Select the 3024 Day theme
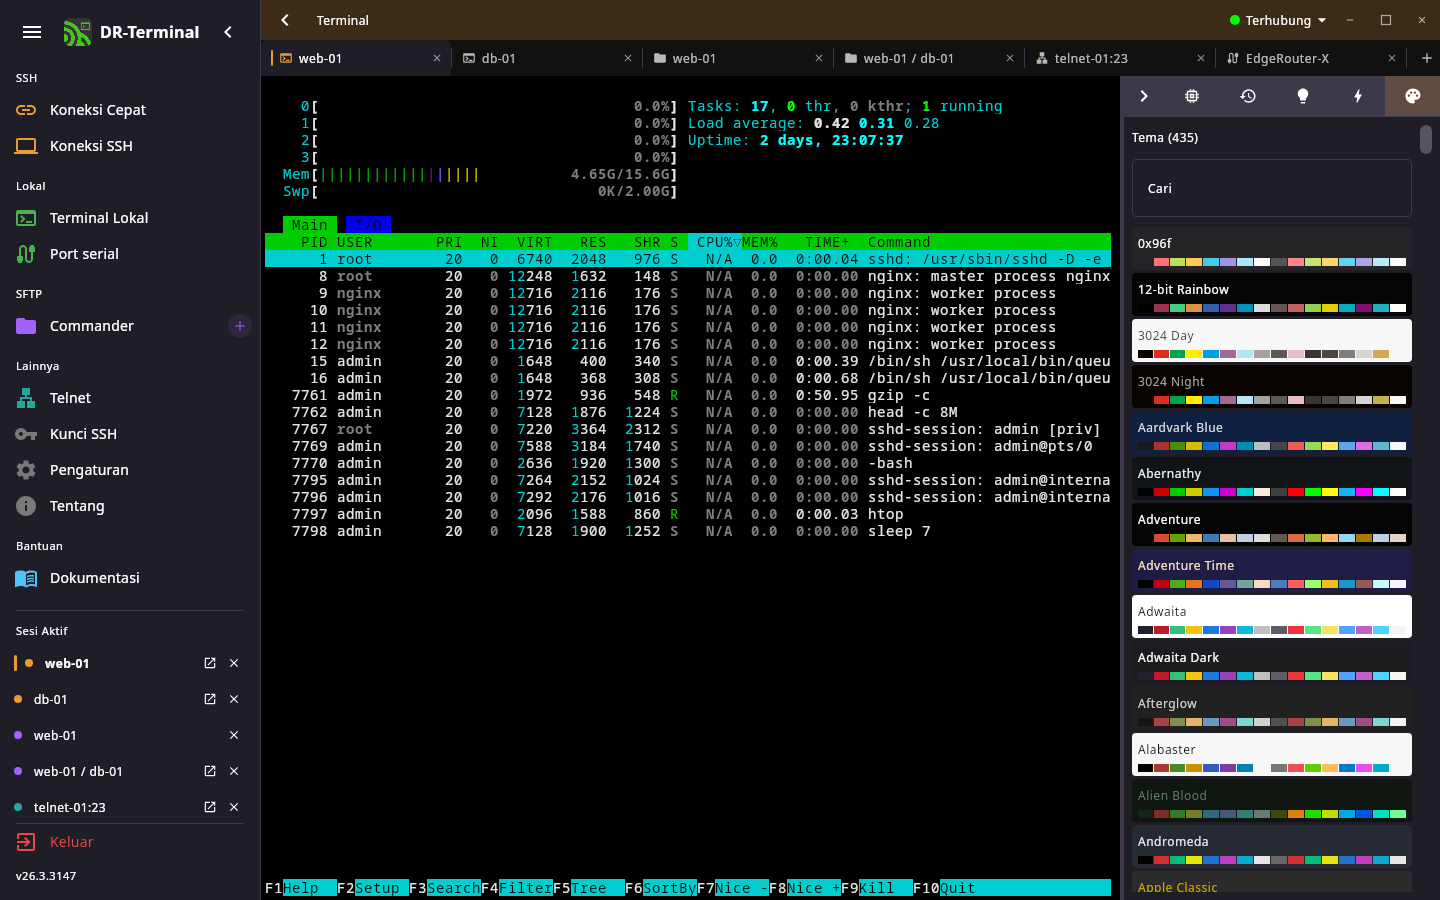1440x900 pixels. pos(1272,340)
